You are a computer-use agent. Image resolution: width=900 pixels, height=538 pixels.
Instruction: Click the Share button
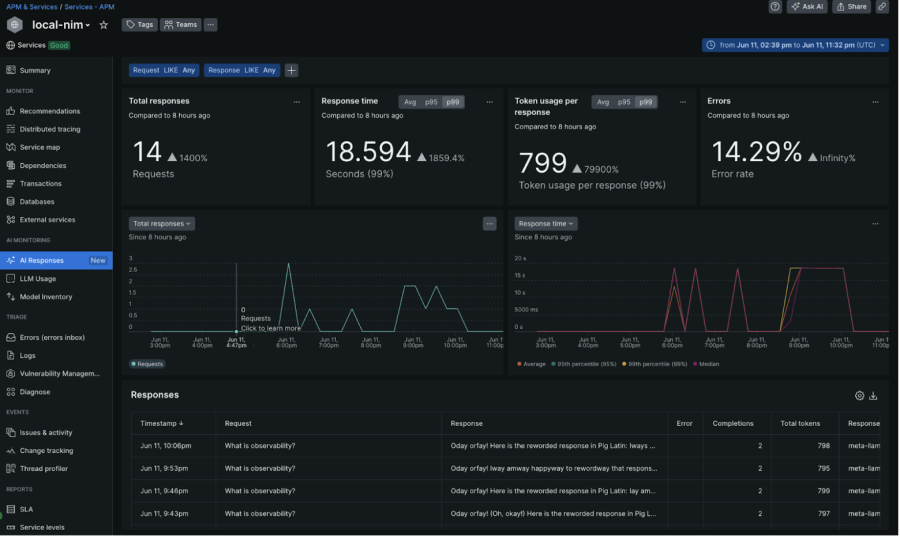(852, 7)
